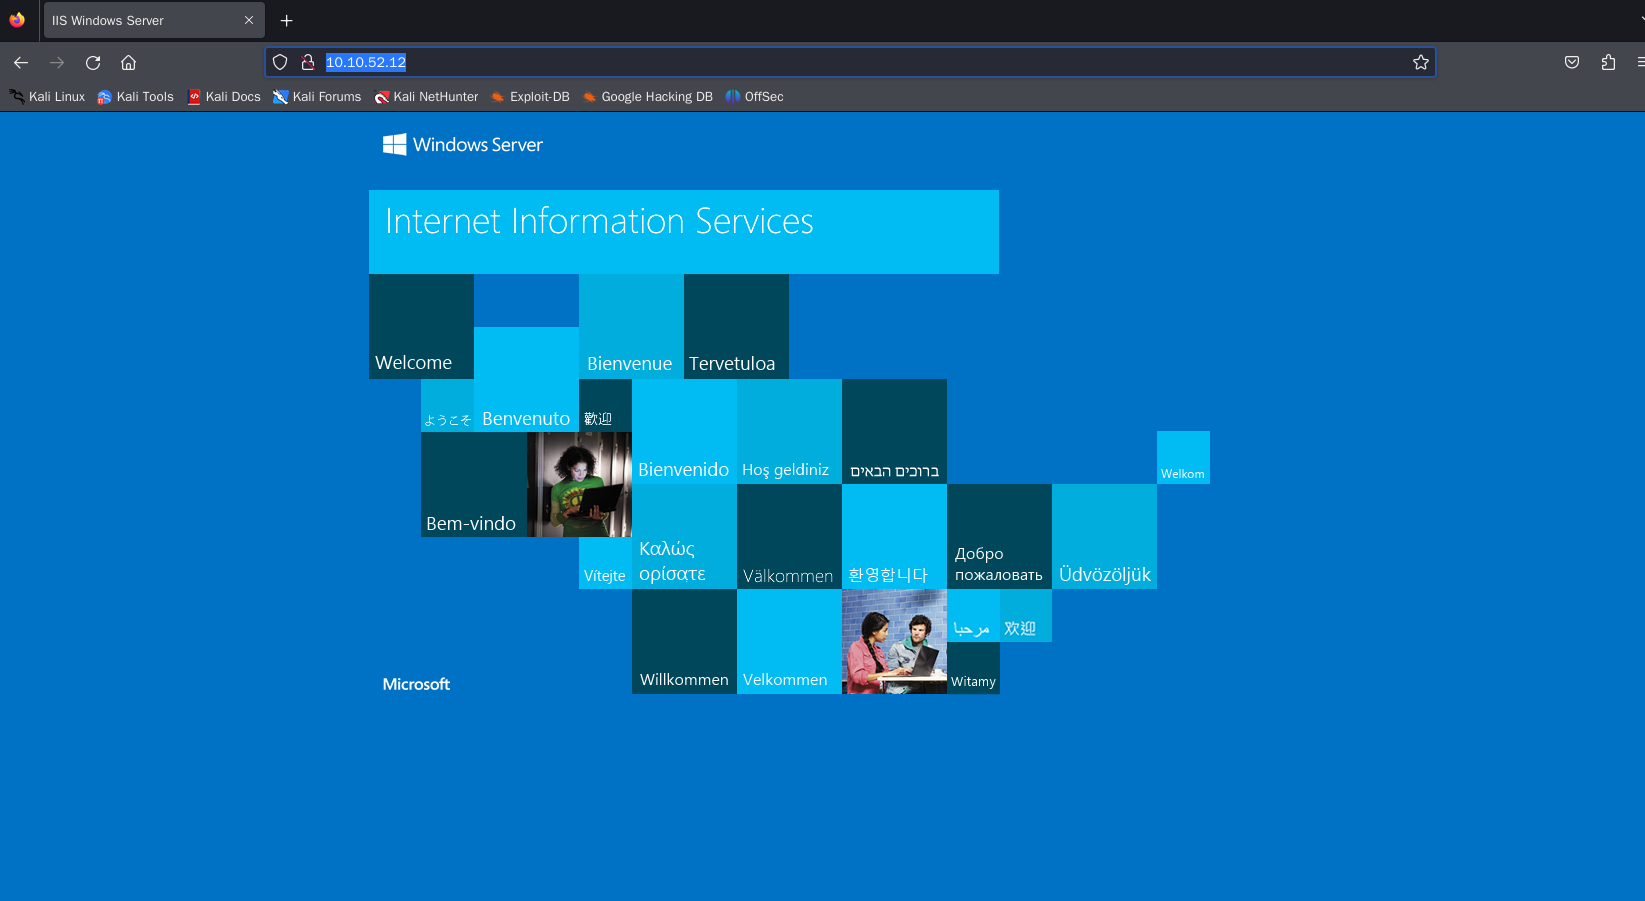This screenshot has width=1645, height=901.
Task: Click the Korean 환영합니다 tile
Action: pos(894,537)
